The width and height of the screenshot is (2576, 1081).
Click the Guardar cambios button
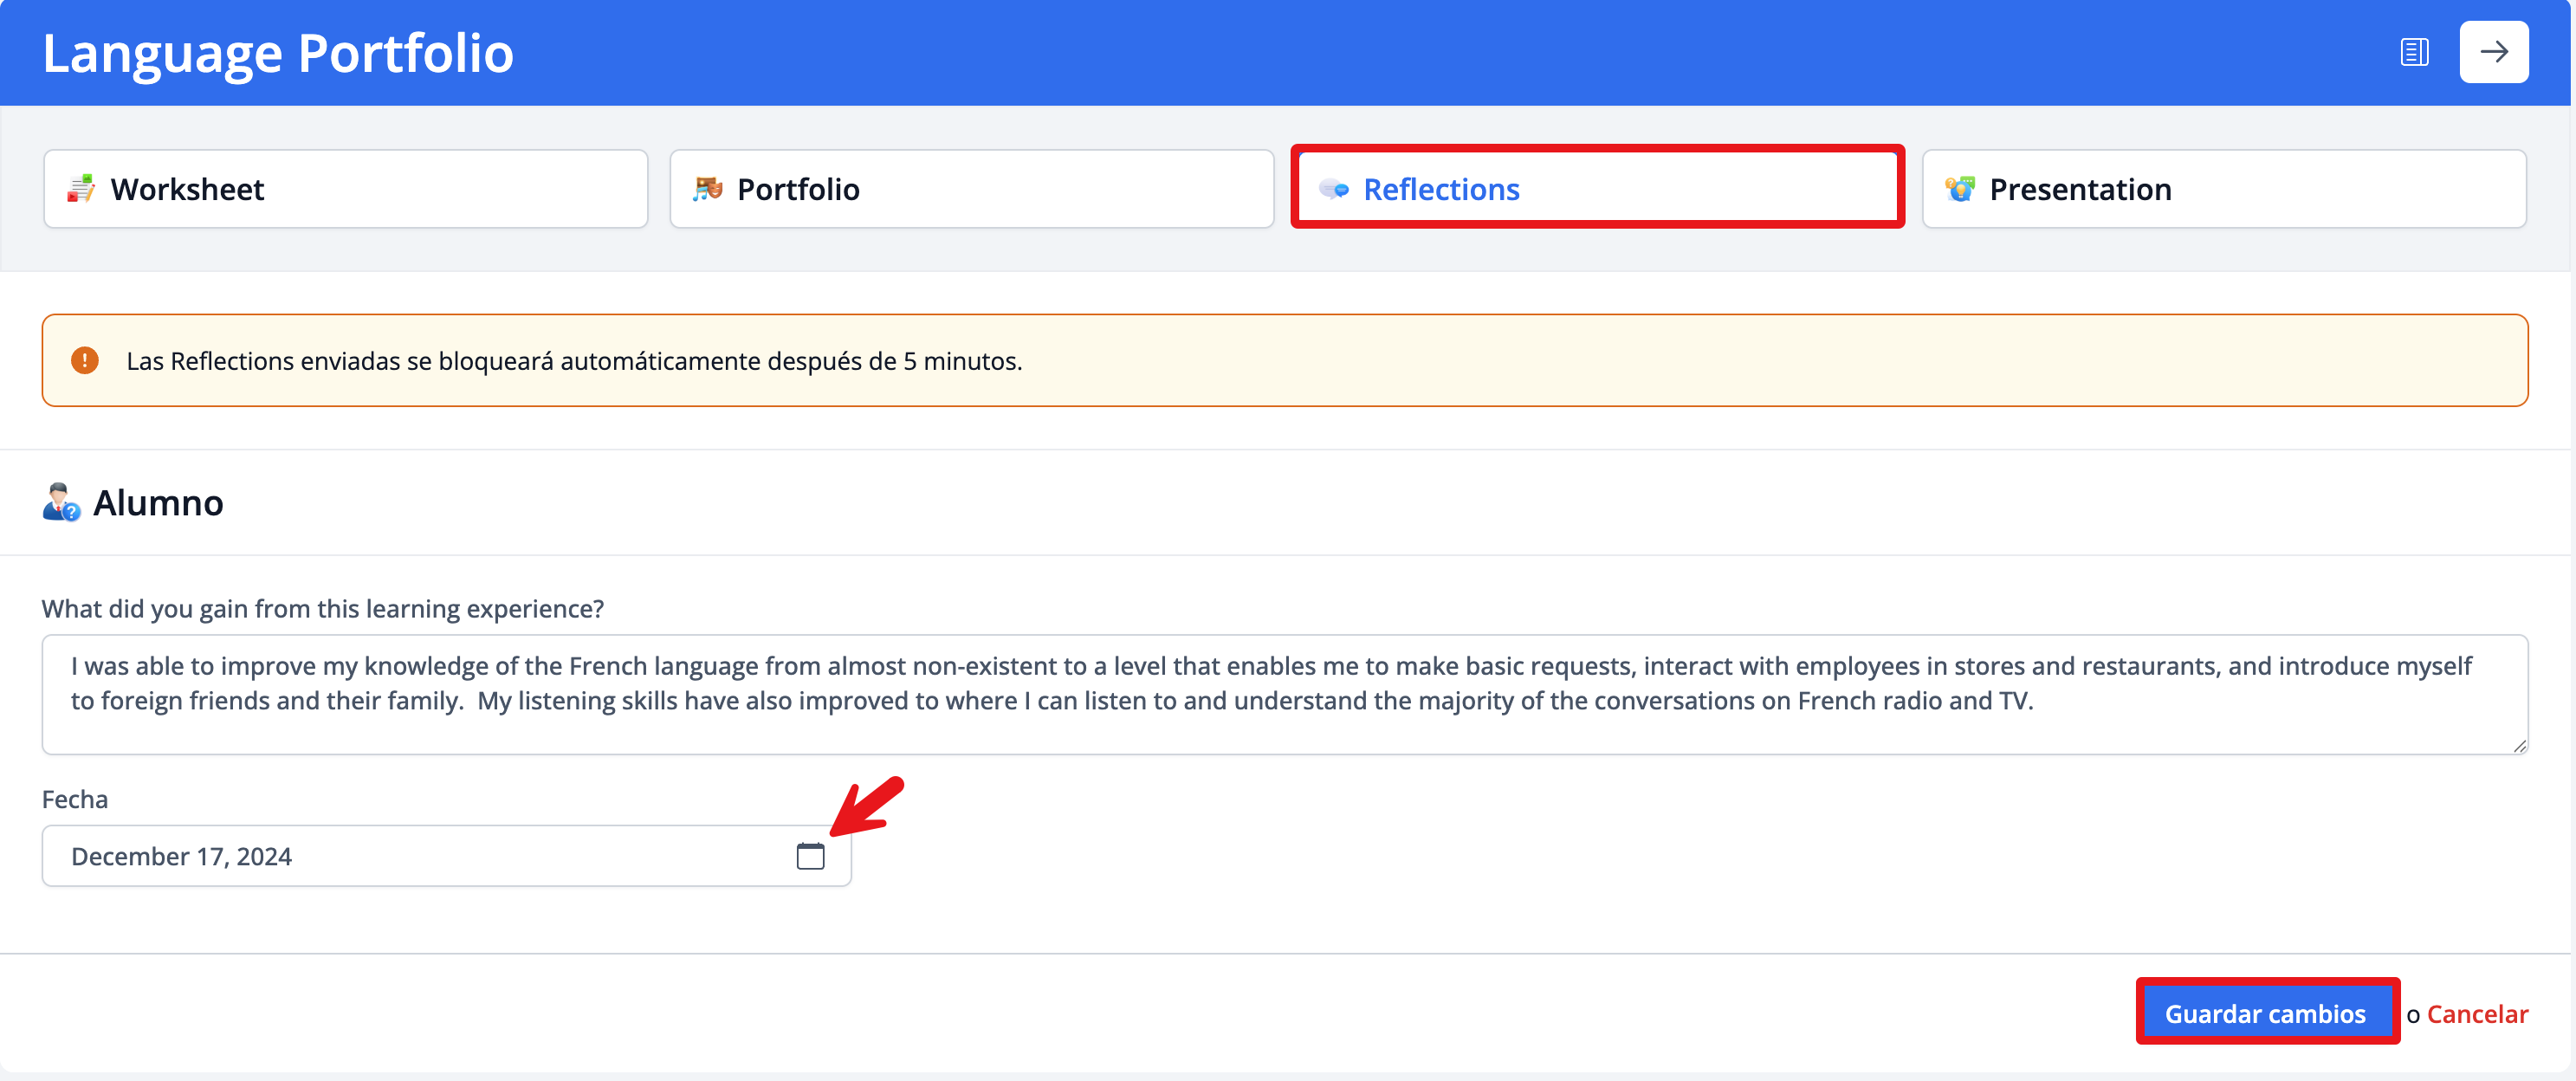[x=2265, y=1013]
